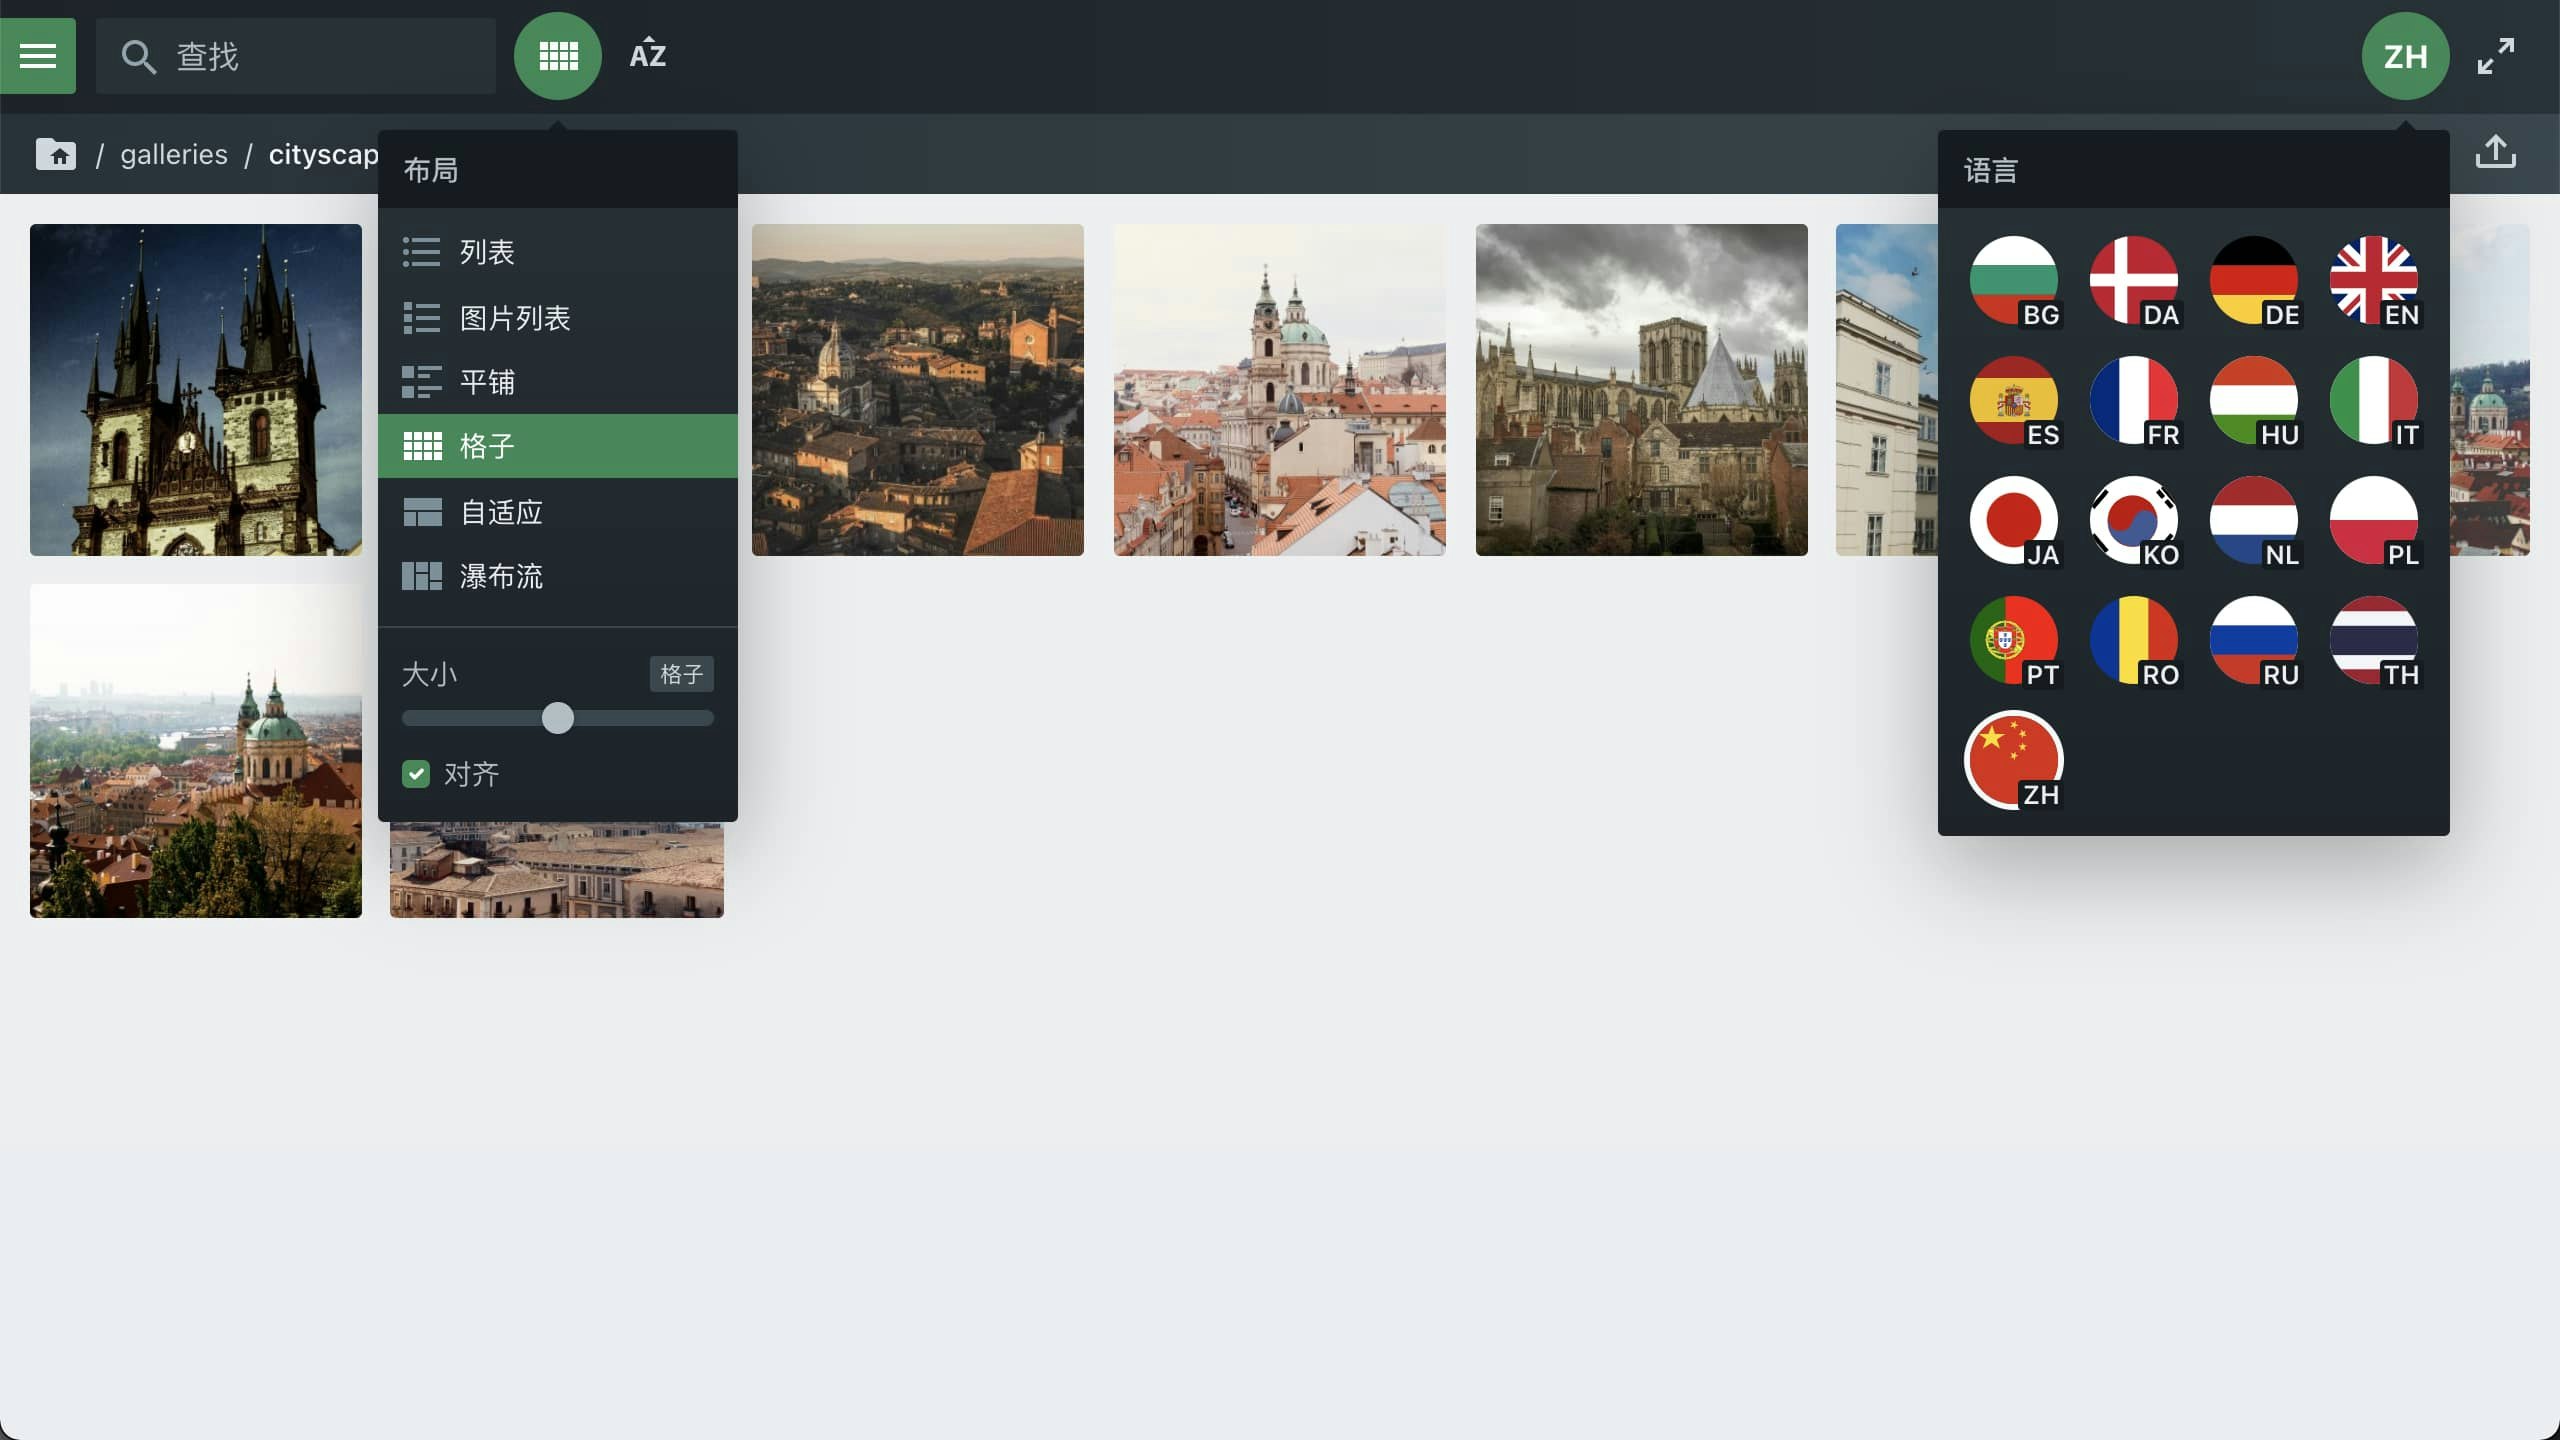The width and height of the screenshot is (2560, 1440).
Task: Choose Japanese as interface language
Action: point(2014,521)
